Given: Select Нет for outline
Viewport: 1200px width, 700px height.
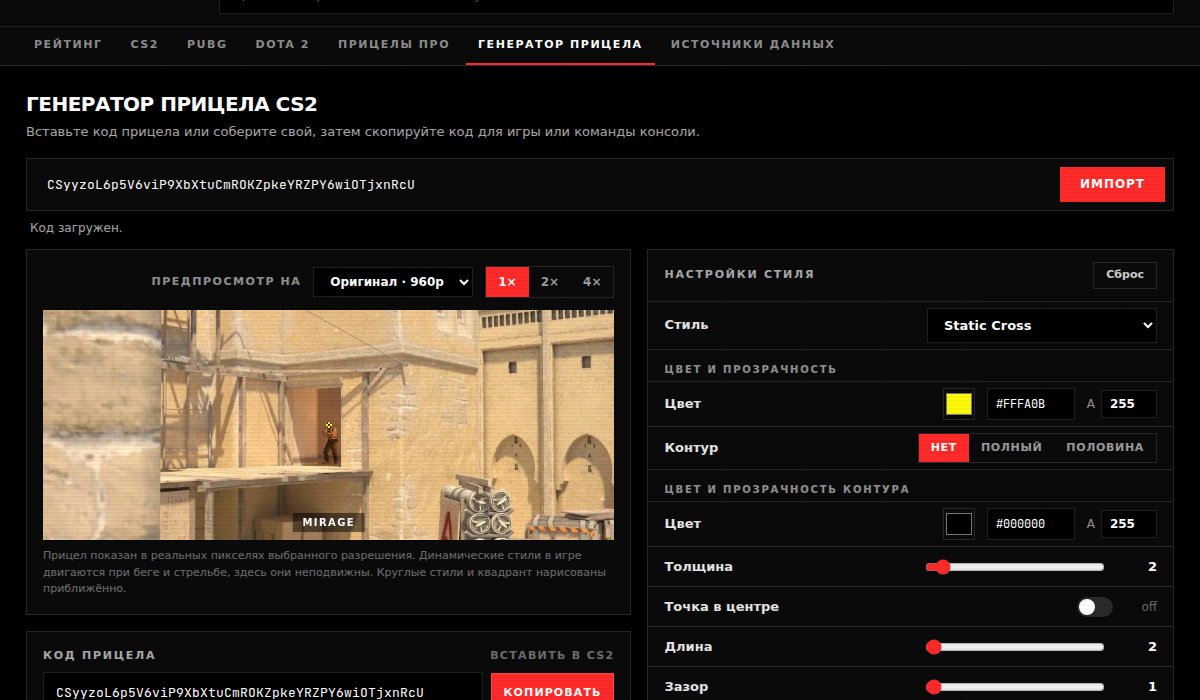Looking at the screenshot, I should coord(944,447).
